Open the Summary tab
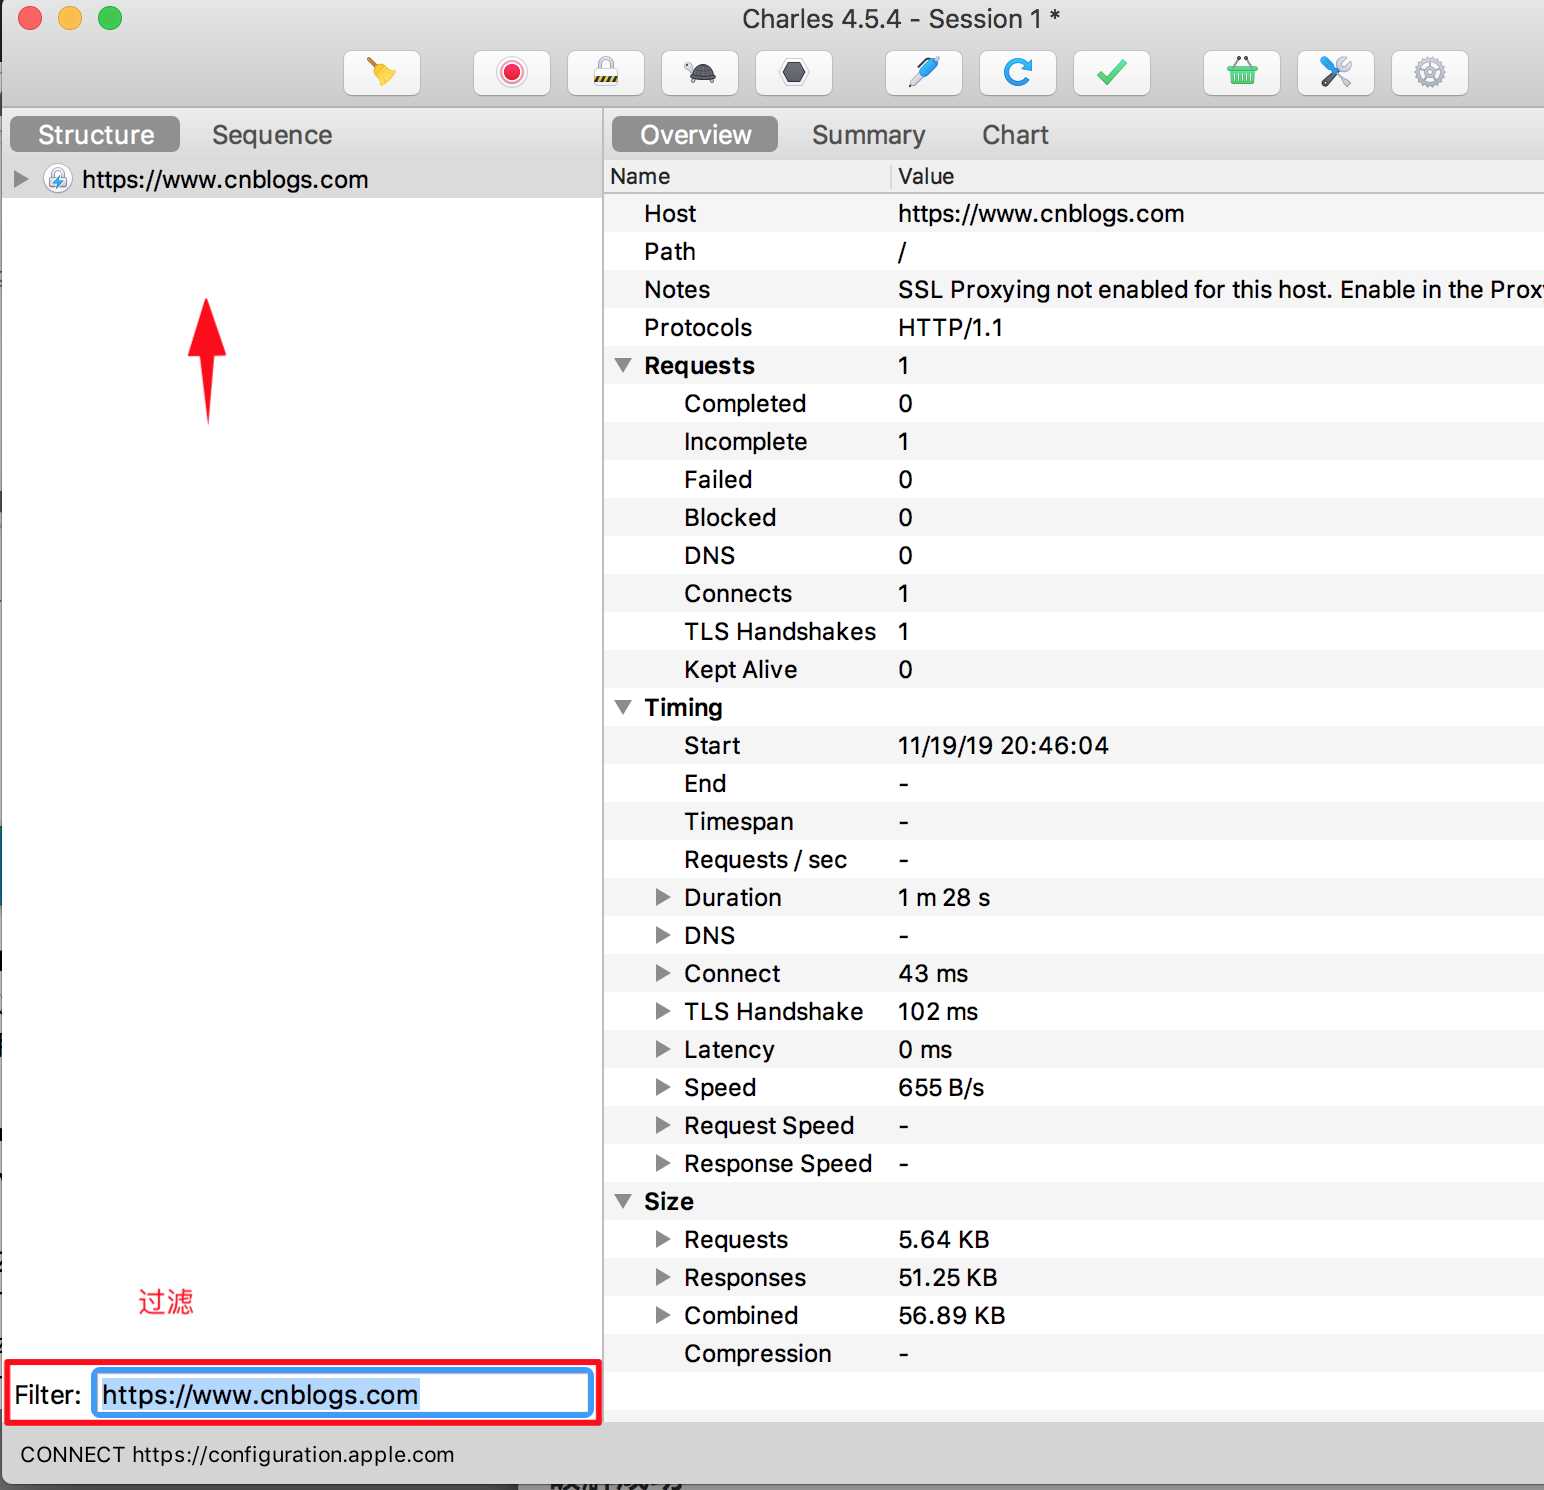 click(868, 134)
